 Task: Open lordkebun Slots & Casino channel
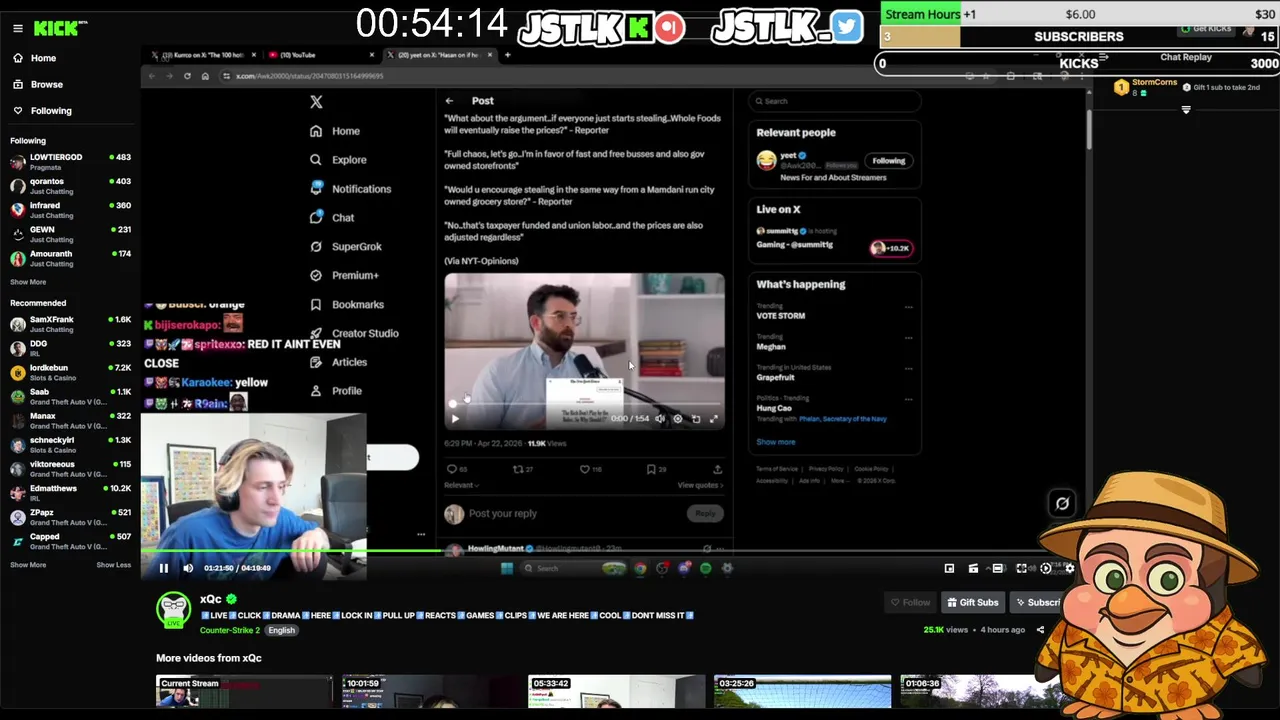[x=70, y=372]
